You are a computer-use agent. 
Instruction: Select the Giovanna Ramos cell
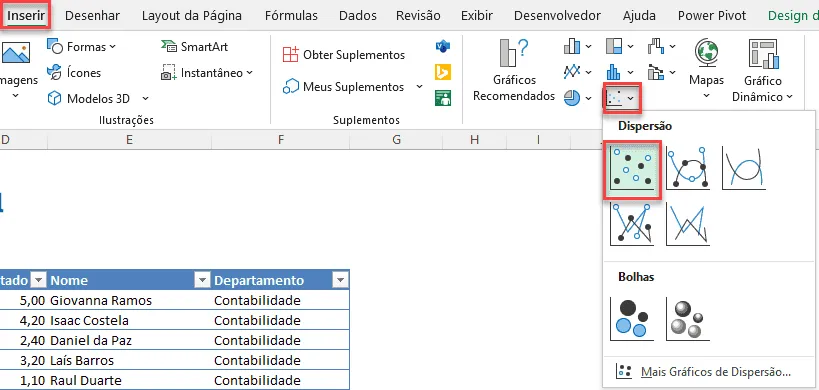point(129,301)
